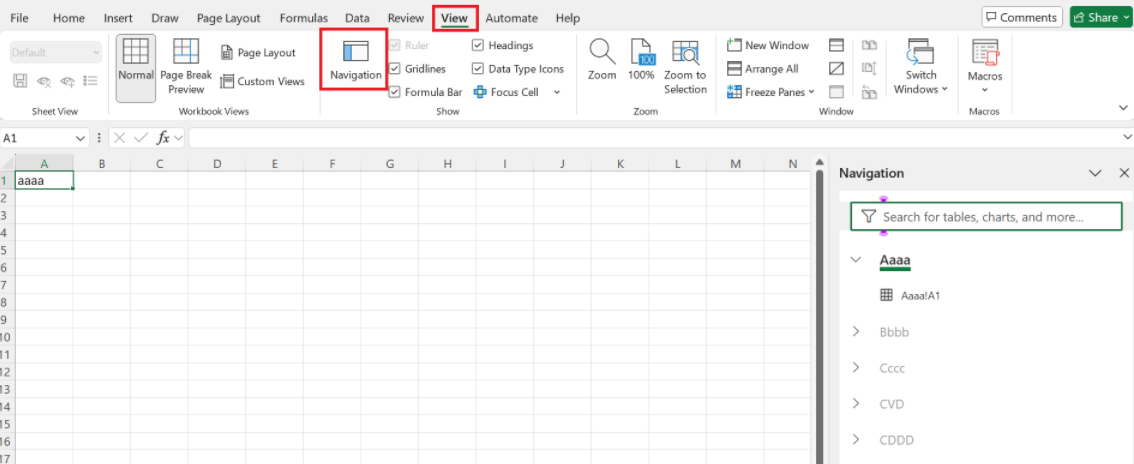Click the Comments button
1134x464 pixels.
click(1022, 17)
